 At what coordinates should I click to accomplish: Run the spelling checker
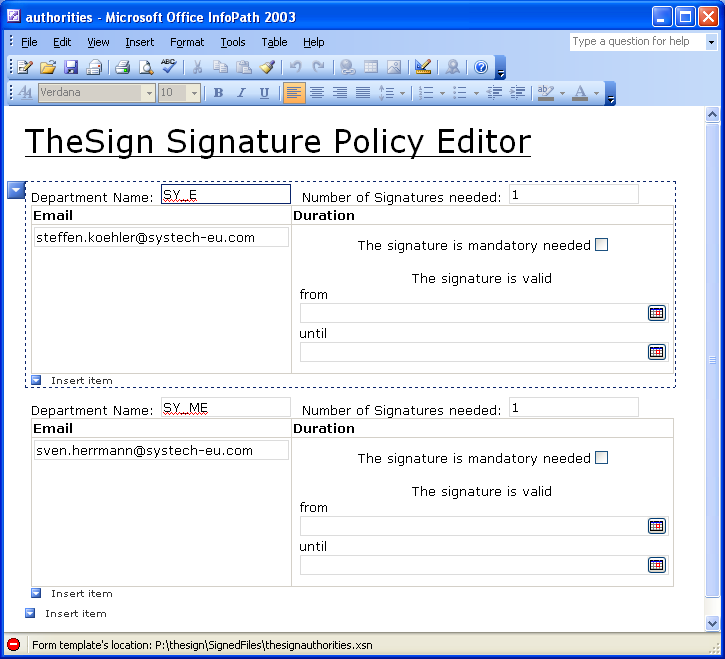[x=168, y=67]
